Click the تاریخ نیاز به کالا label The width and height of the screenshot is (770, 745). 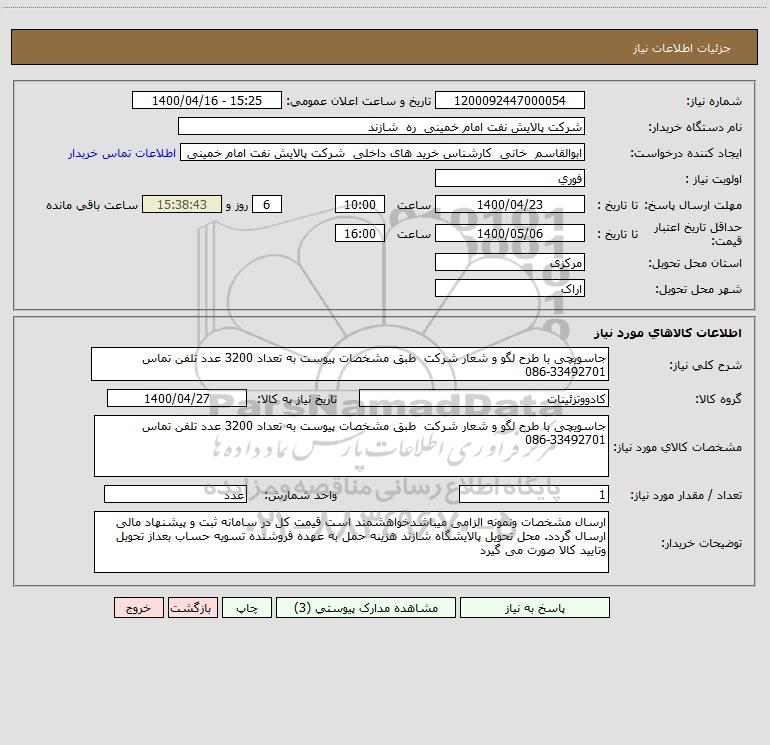298,399
